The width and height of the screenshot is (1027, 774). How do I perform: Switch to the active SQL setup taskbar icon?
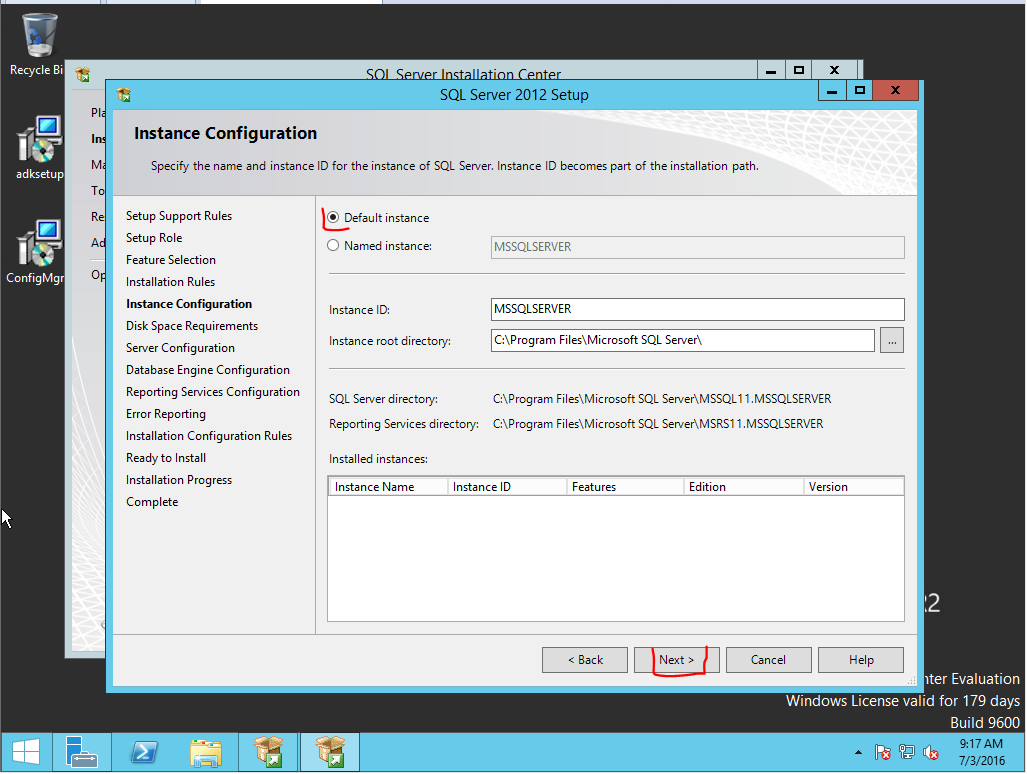click(x=329, y=752)
